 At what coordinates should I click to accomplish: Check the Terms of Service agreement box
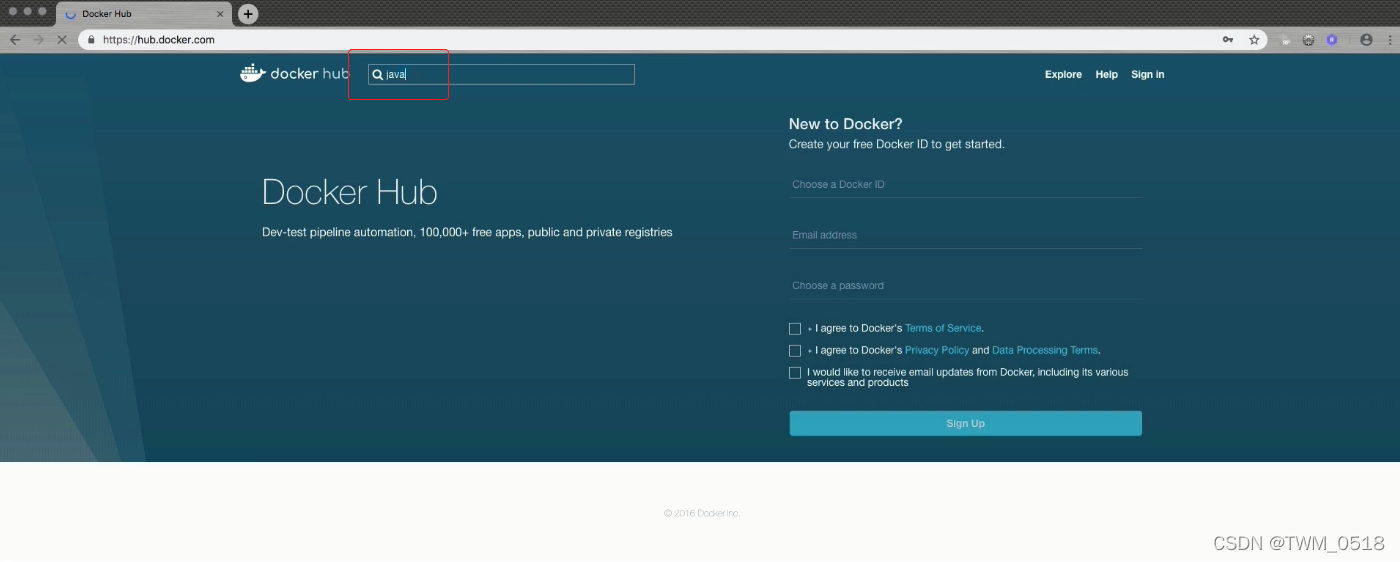795,328
